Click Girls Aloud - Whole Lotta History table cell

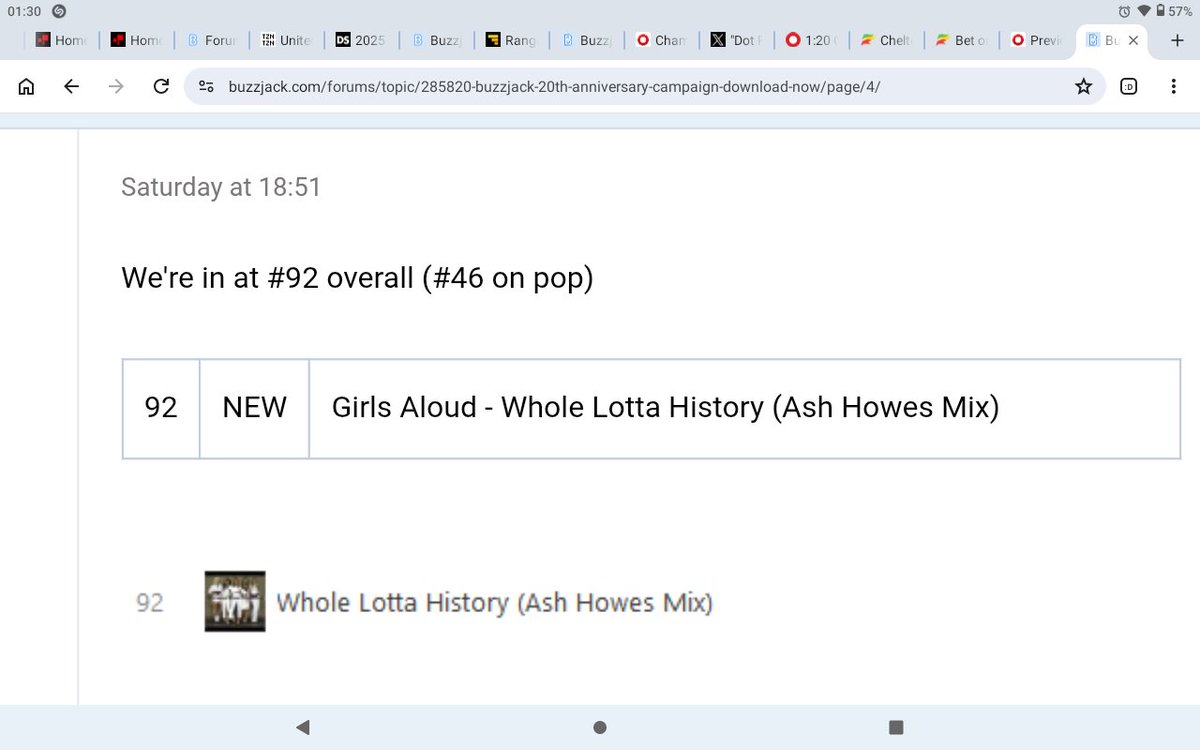pos(744,408)
